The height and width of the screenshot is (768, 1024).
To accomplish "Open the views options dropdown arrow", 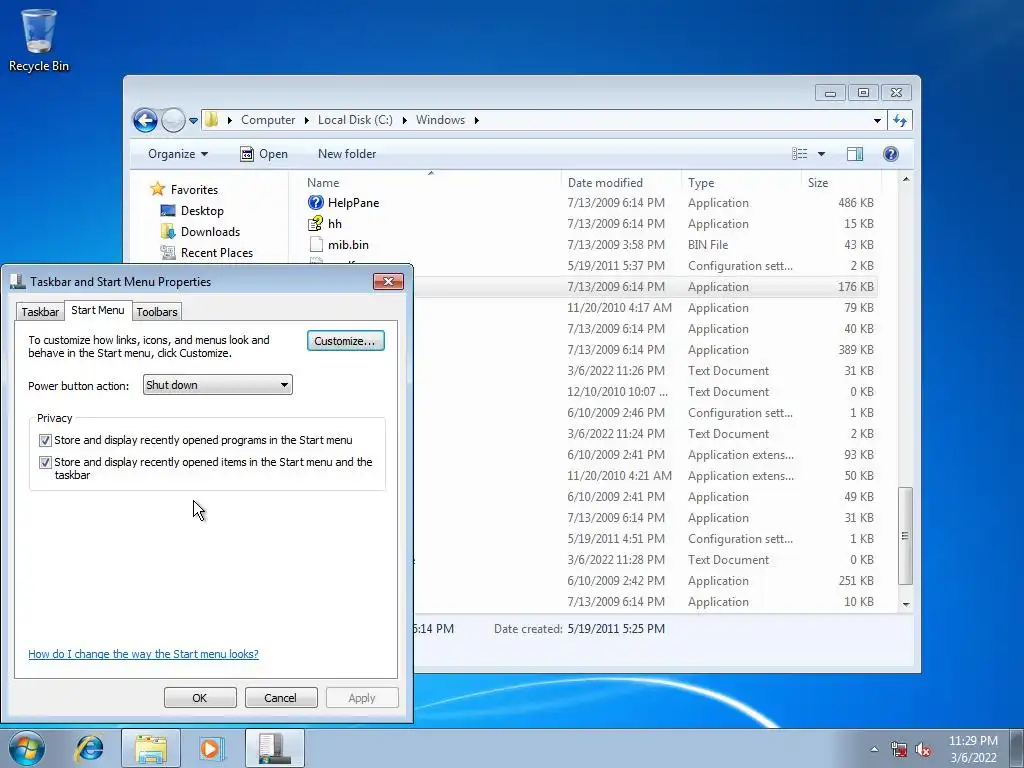I will (x=821, y=154).
